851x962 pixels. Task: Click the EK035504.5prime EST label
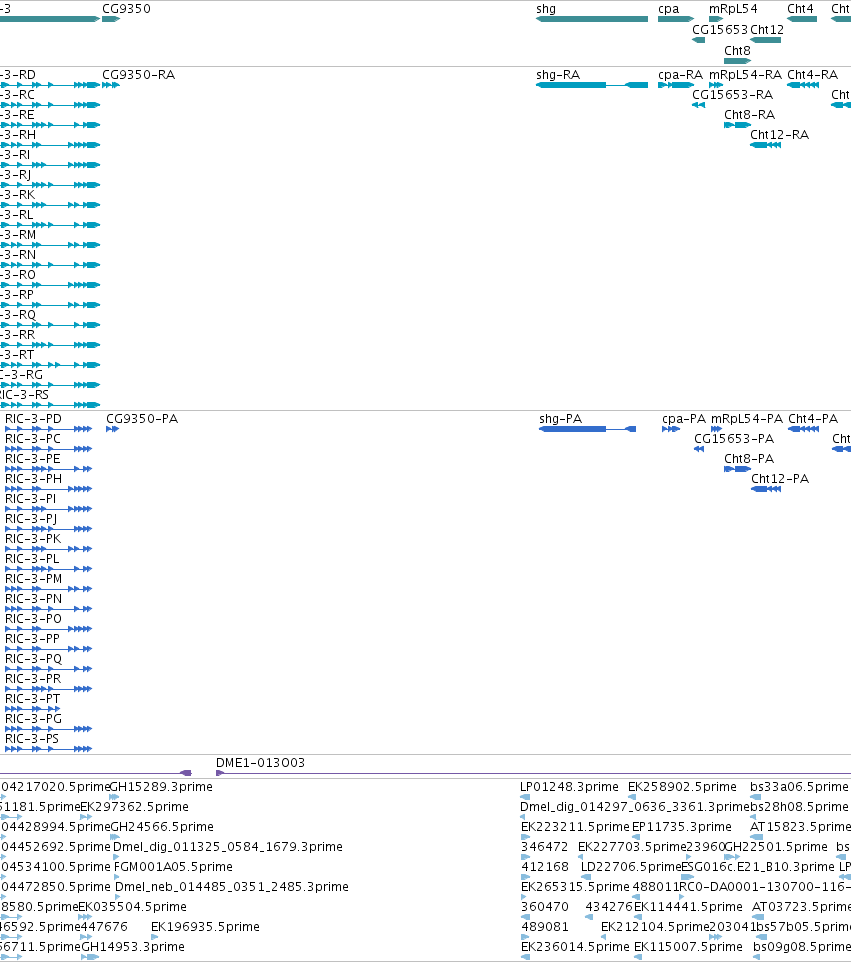click(x=133, y=906)
